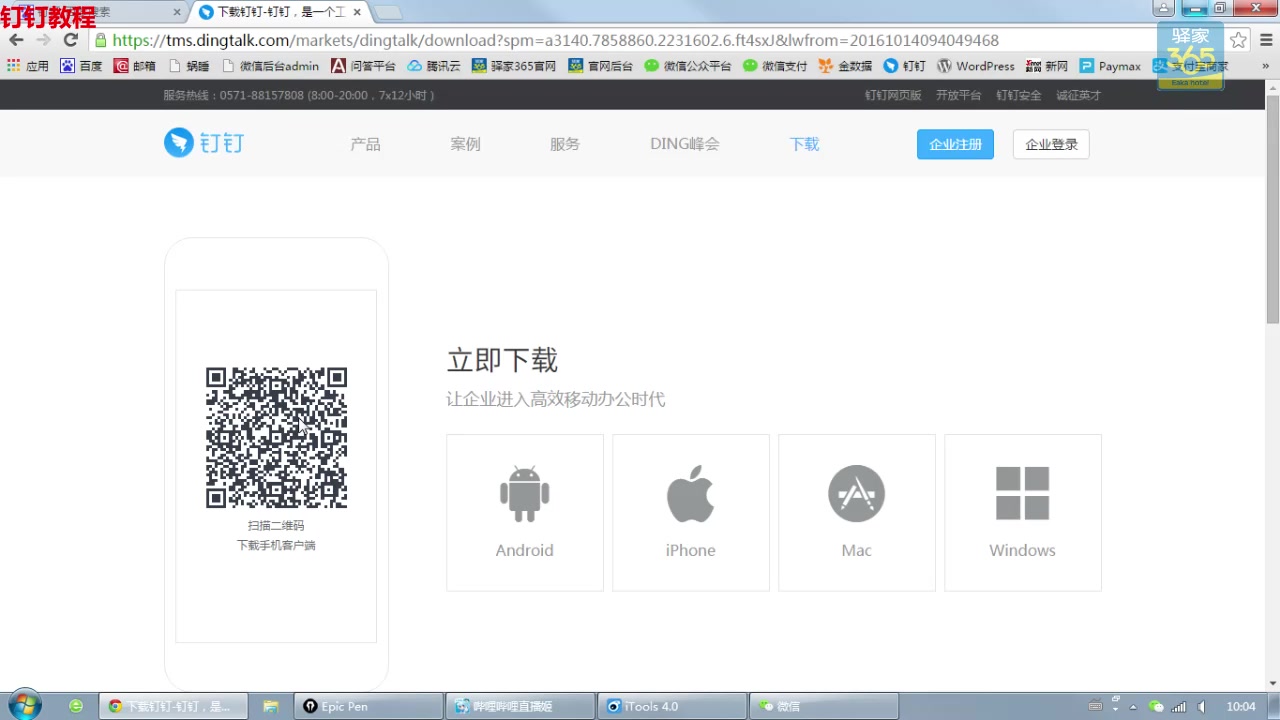Switch to iTools 4.0 in taskbar

coord(671,706)
